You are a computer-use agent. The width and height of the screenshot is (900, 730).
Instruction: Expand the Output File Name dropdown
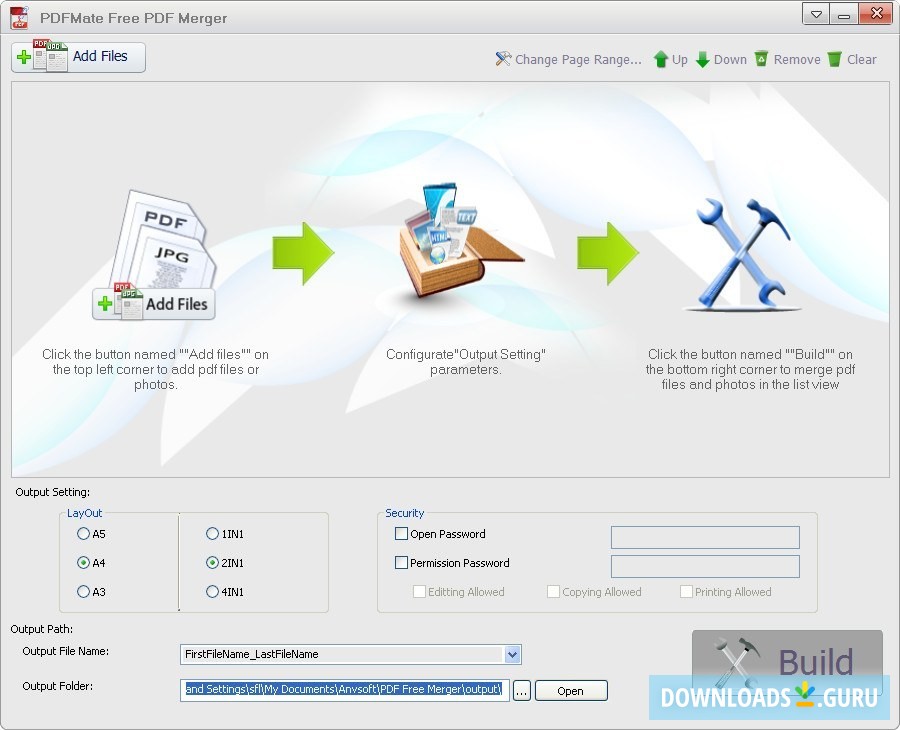513,654
